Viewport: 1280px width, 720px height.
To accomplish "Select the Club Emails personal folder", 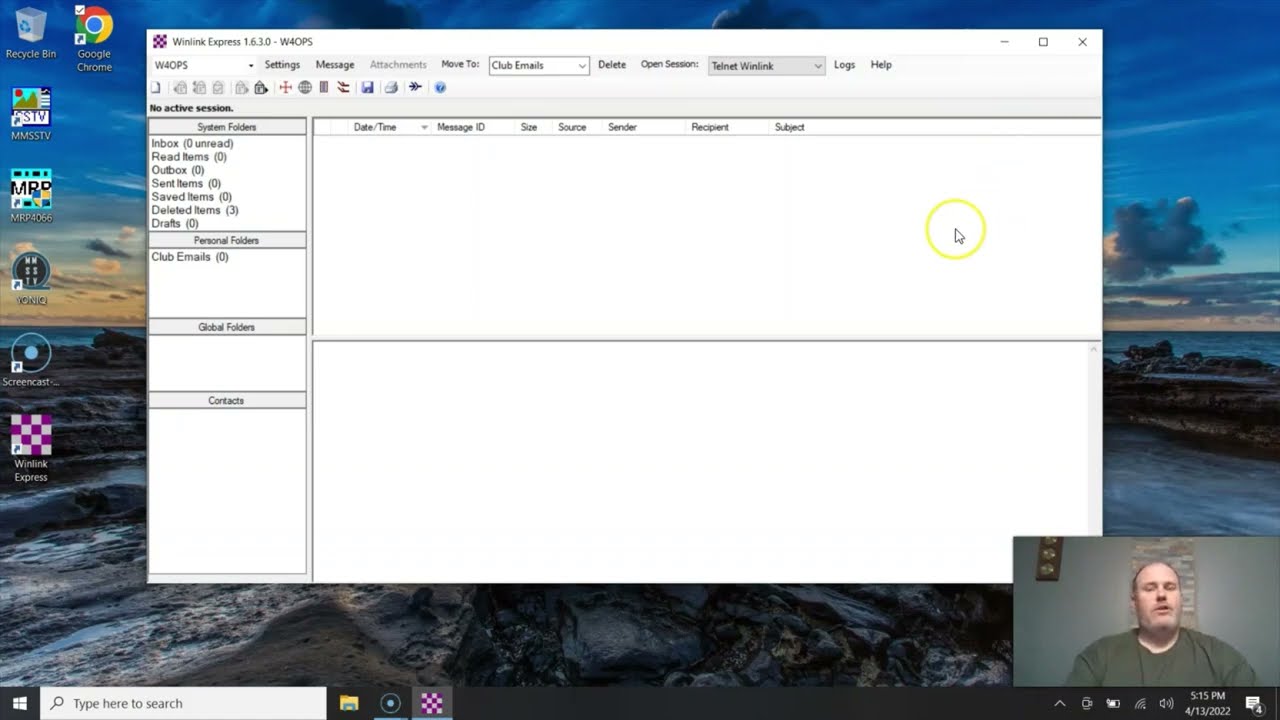I will point(190,257).
